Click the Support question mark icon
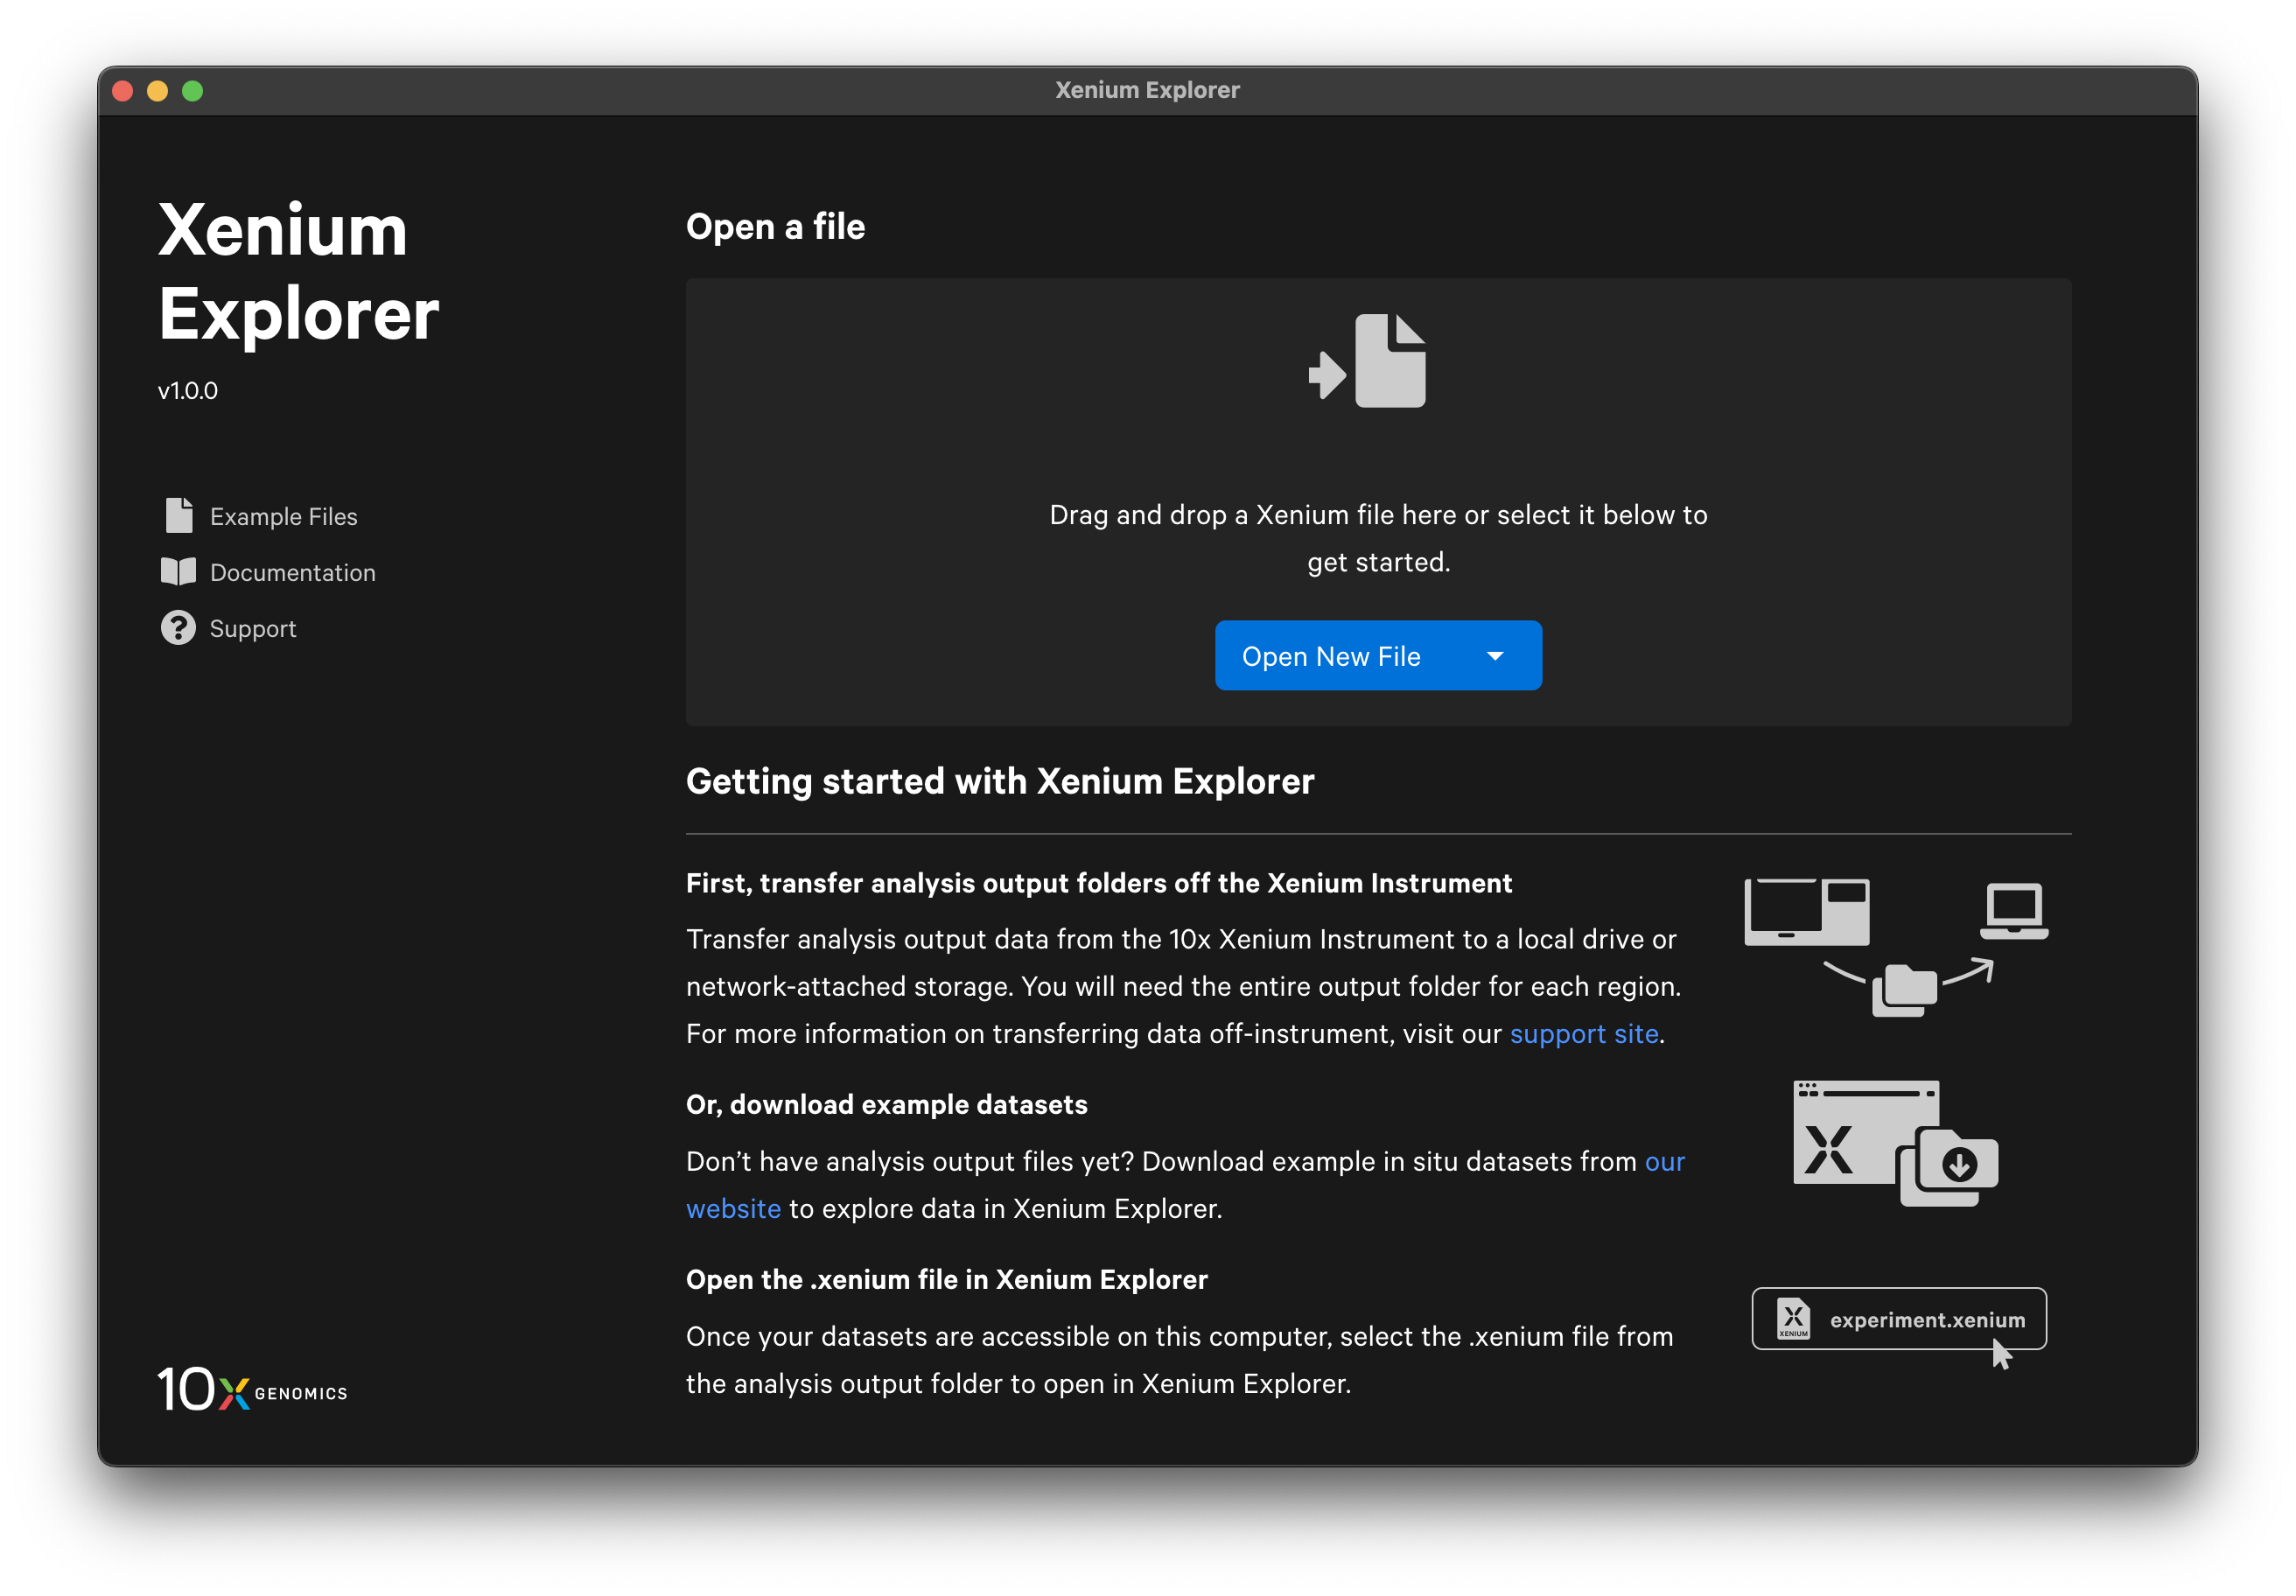 click(178, 628)
